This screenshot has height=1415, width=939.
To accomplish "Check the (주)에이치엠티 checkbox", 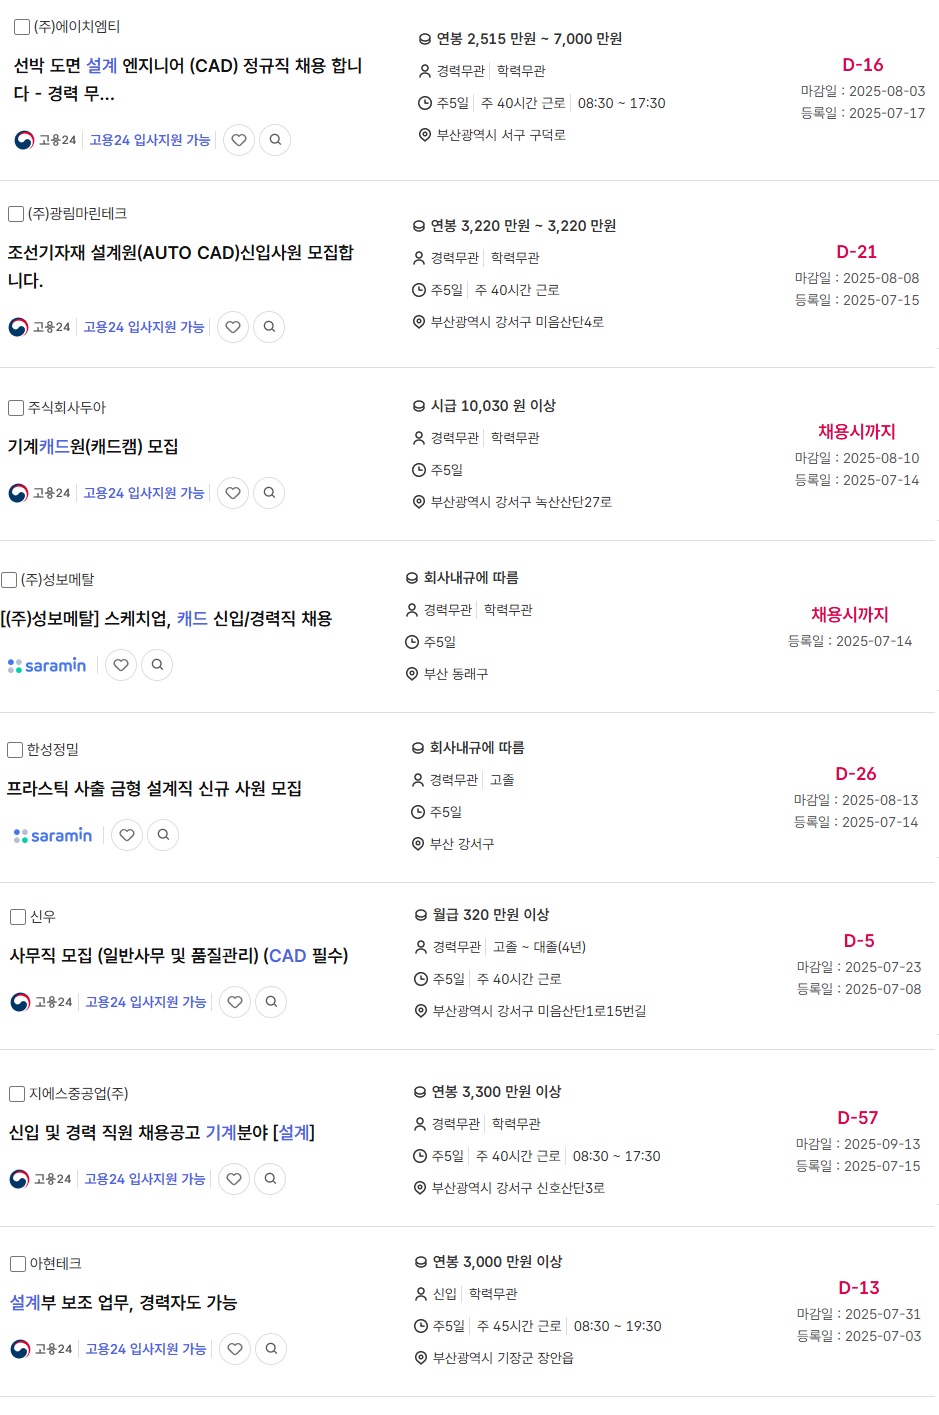I will 22,27.
